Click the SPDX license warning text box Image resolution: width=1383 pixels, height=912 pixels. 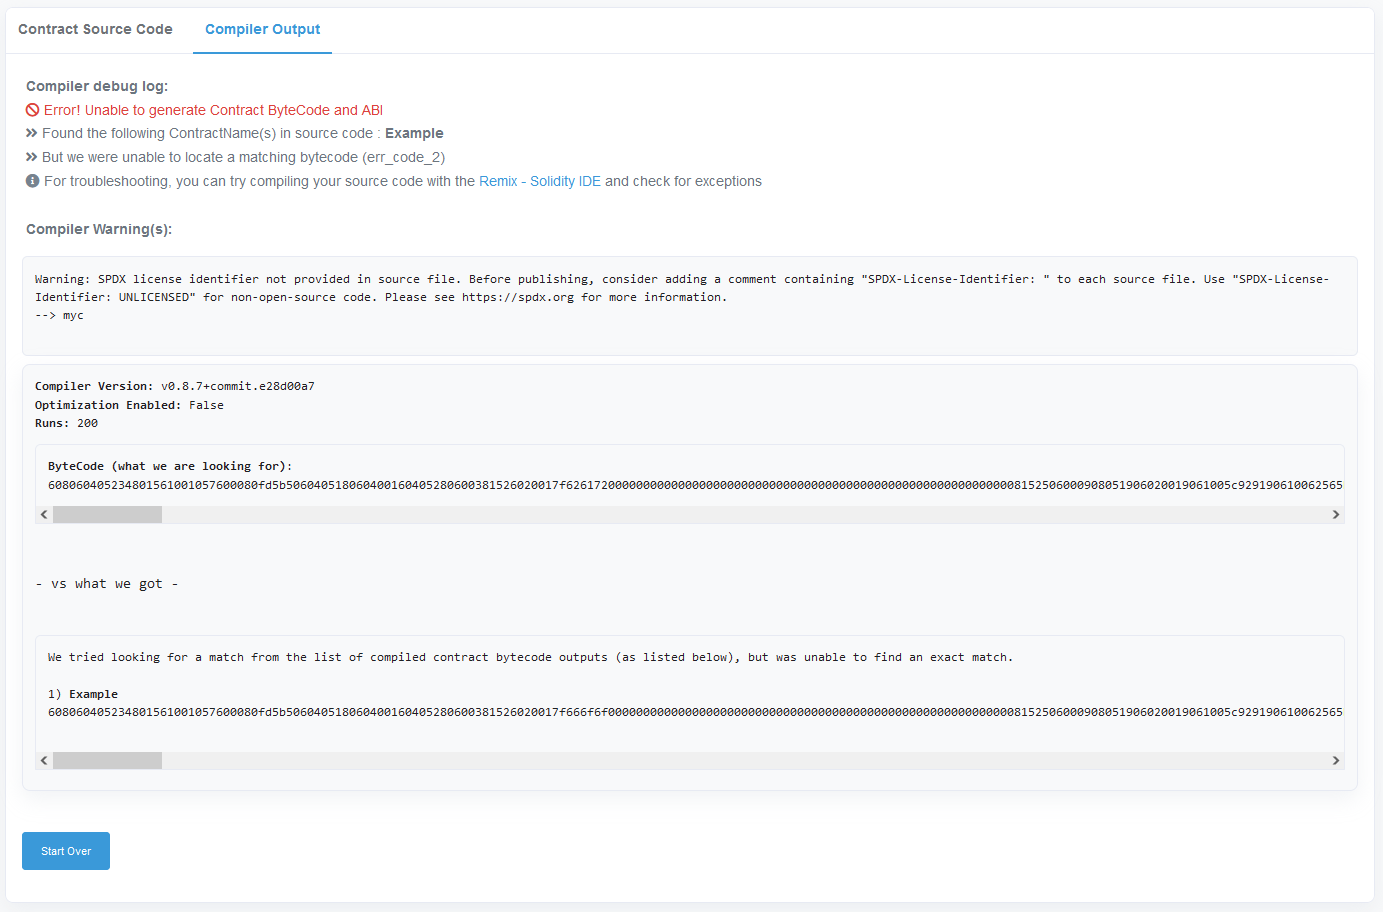tap(689, 297)
